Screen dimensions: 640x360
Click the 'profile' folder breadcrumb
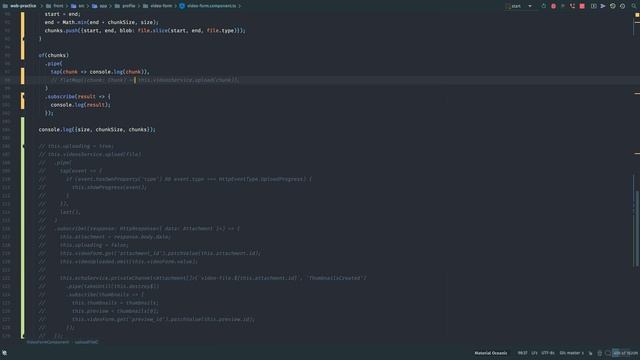pyautogui.click(x=129, y=6)
